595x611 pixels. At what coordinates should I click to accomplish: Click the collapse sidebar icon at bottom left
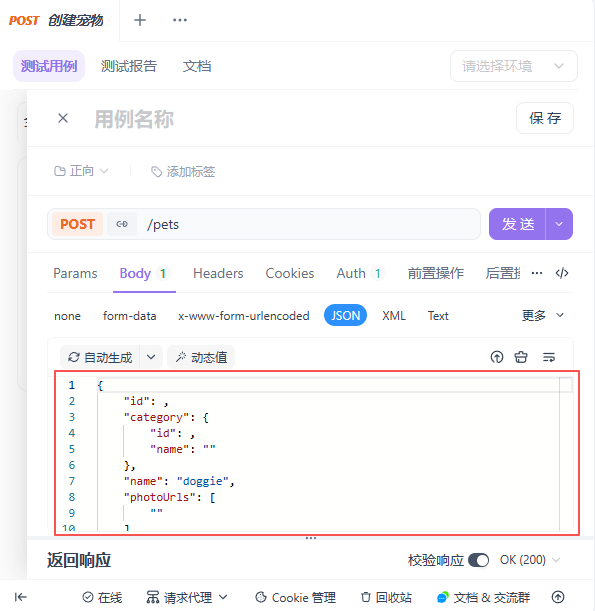tap(21, 597)
